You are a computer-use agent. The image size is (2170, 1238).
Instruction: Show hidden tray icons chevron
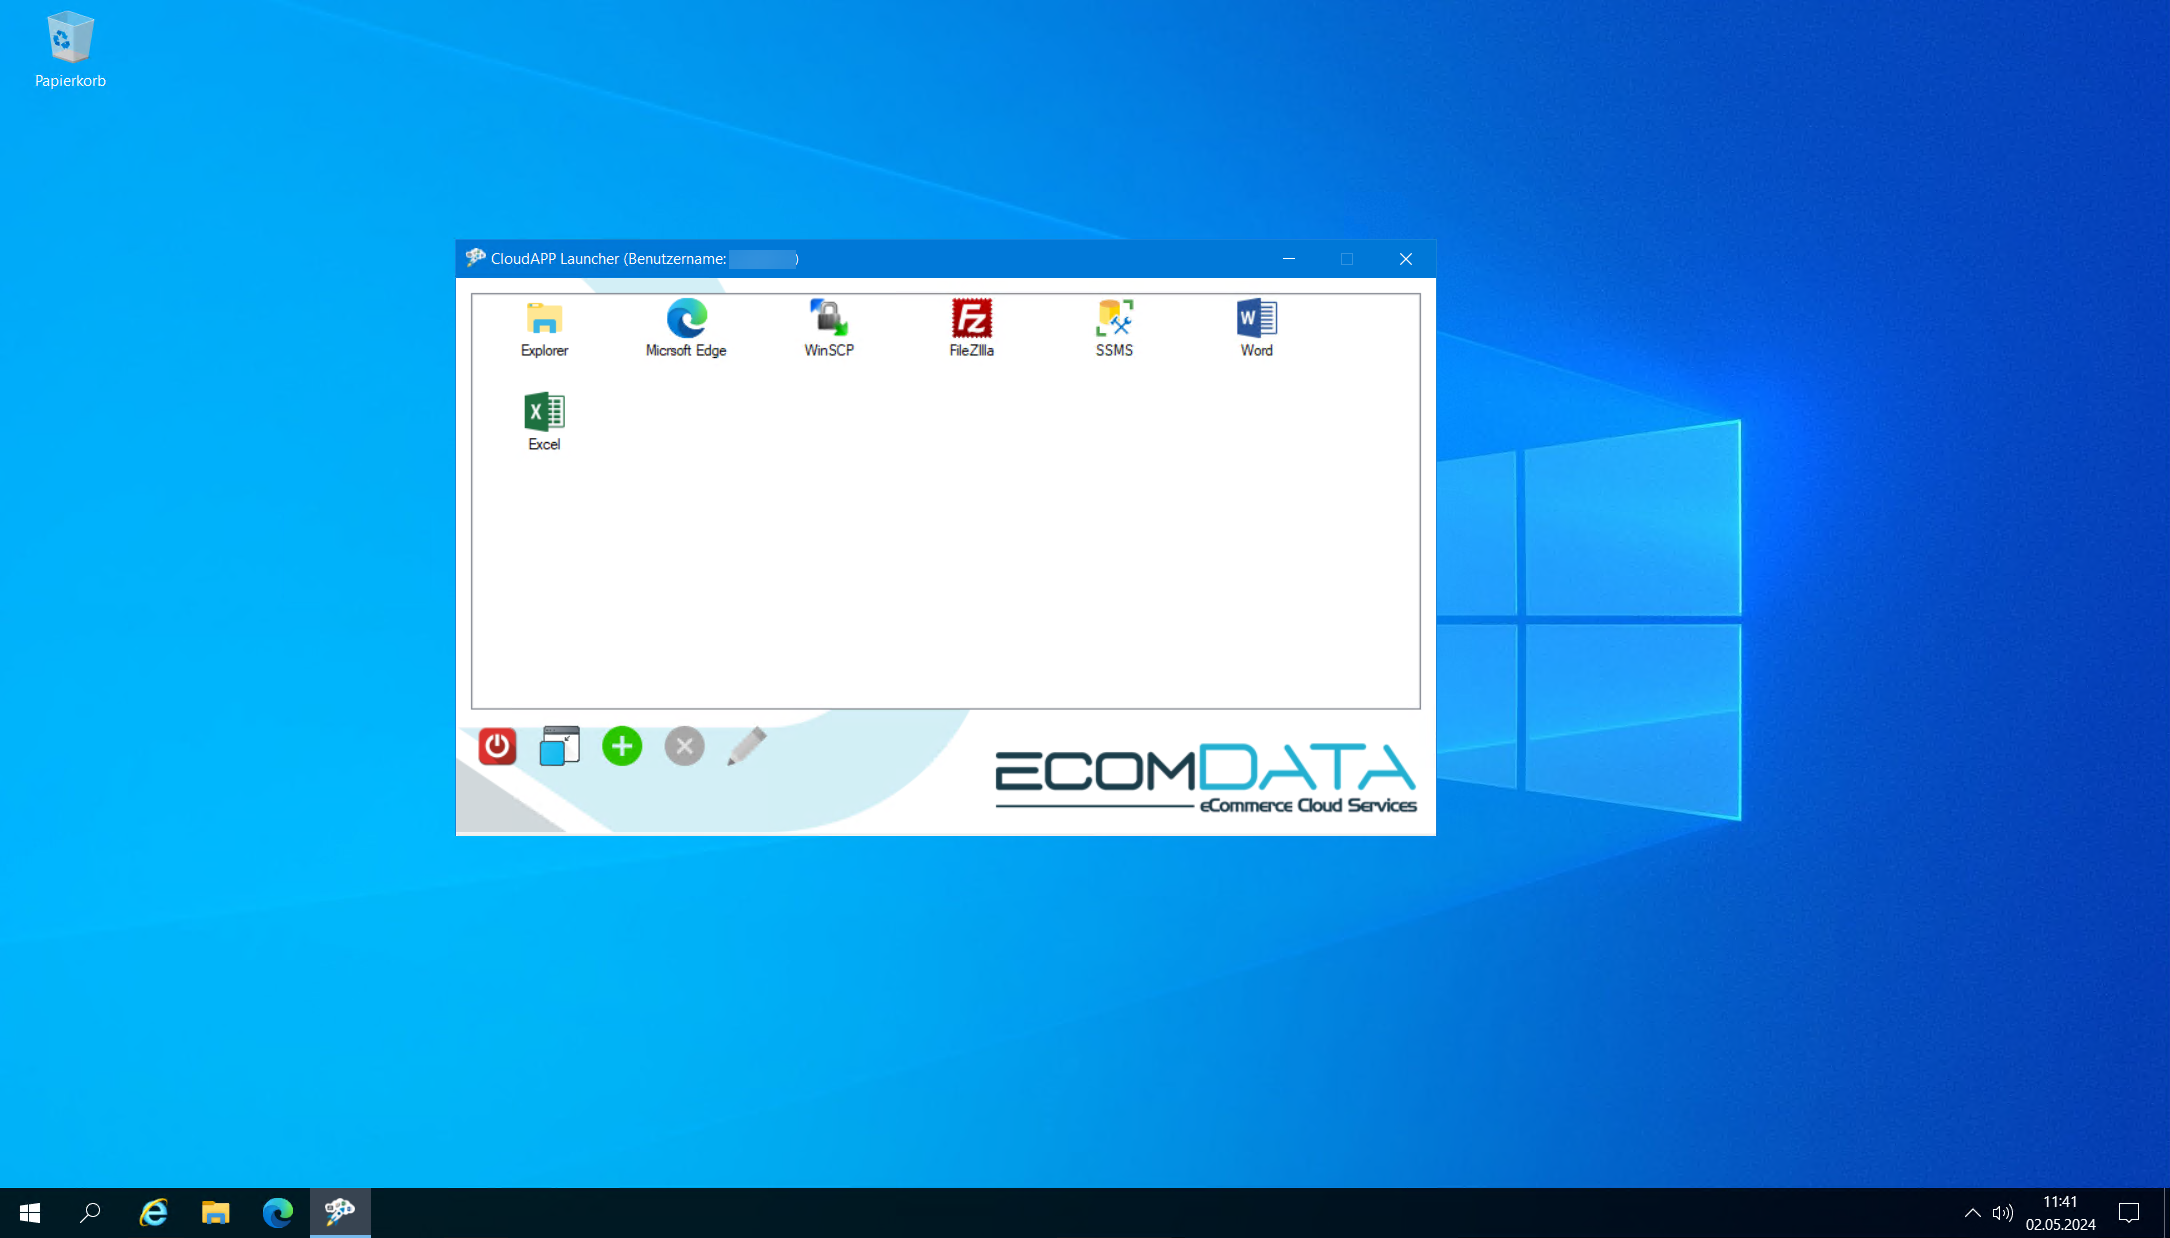1972,1213
